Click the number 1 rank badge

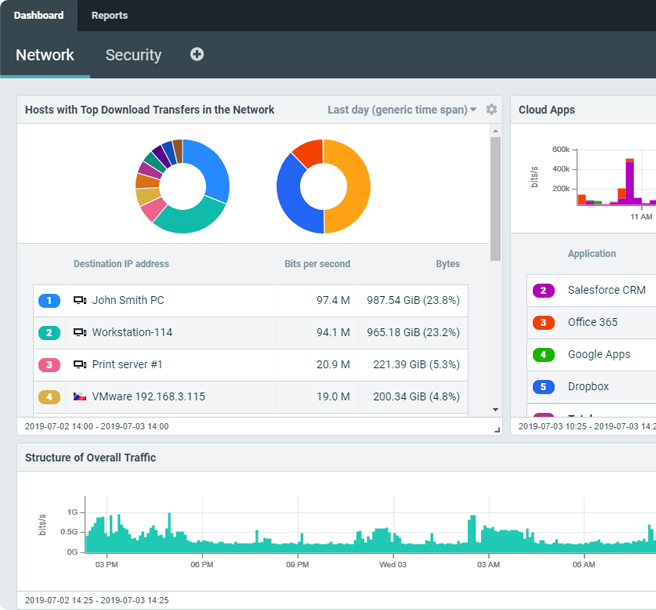pos(49,300)
